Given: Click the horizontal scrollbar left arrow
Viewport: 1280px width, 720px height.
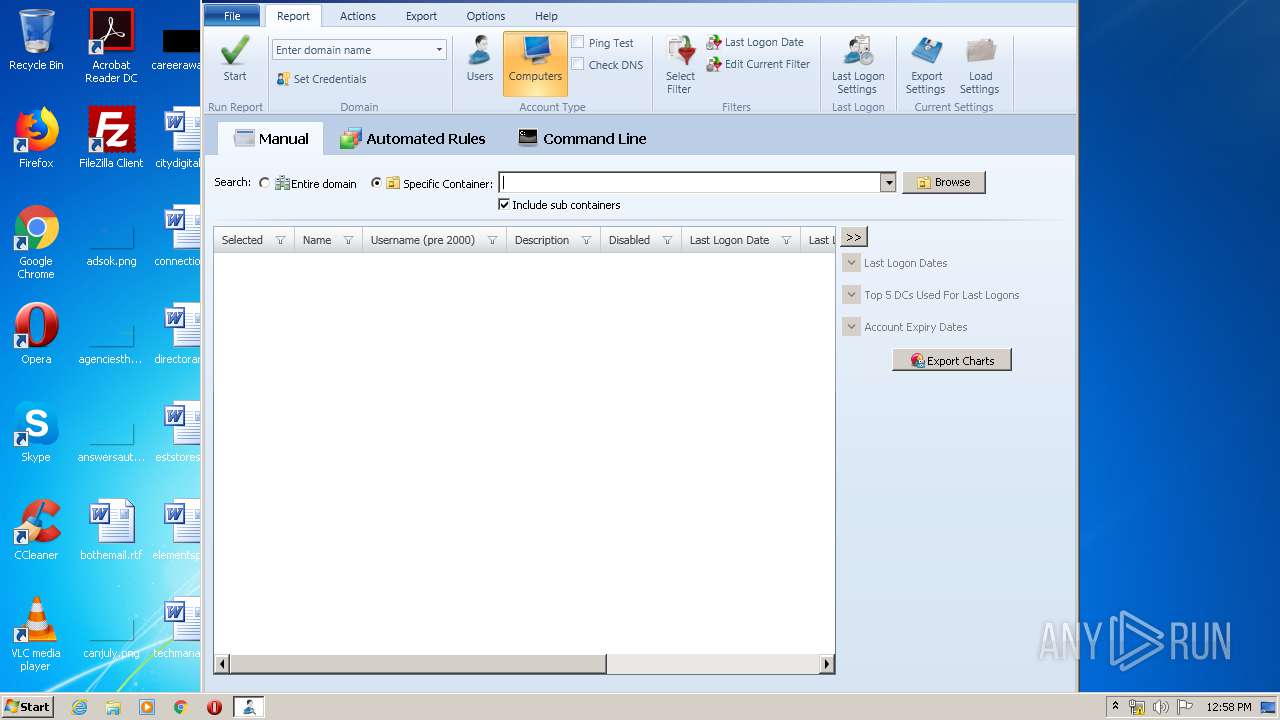Looking at the screenshot, I should pyautogui.click(x=222, y=663).
